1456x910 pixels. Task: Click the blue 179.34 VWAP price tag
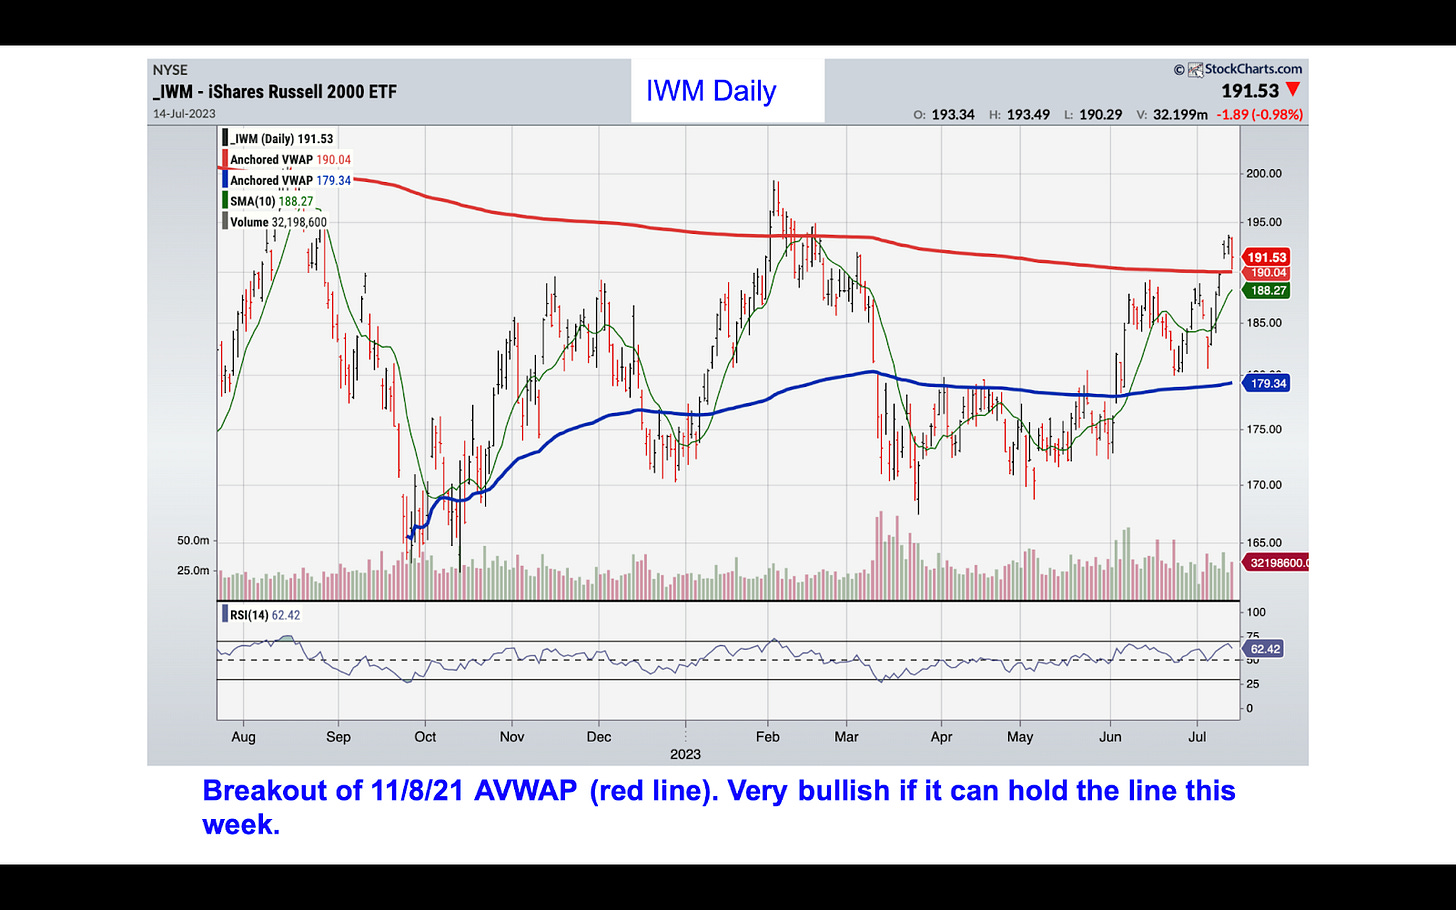(1266, 384)
